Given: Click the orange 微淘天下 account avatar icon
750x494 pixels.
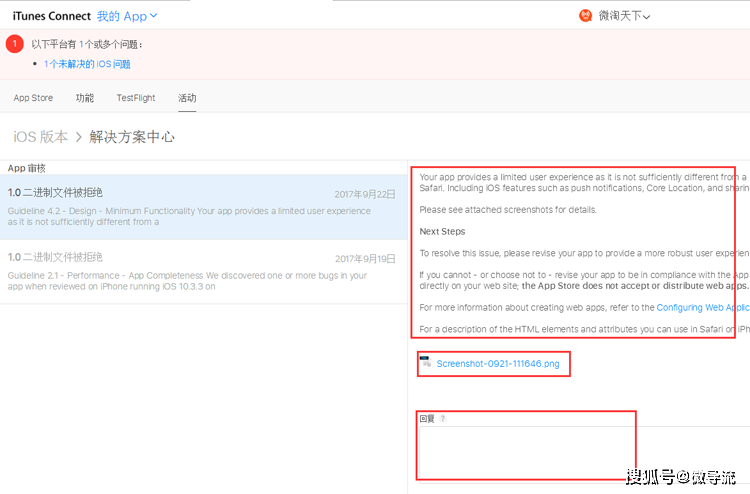Looking at the screenshot, I should (585, 16).
